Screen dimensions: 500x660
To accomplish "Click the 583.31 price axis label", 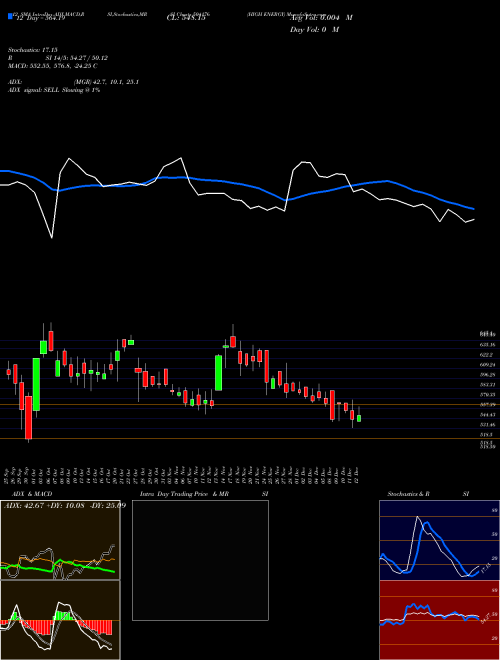I will 487,385.
